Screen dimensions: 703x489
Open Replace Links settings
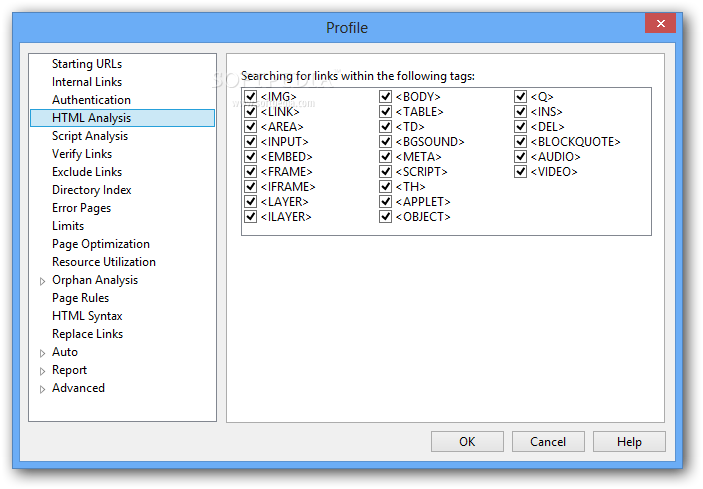pyautogui.click(x=87, y=334)
